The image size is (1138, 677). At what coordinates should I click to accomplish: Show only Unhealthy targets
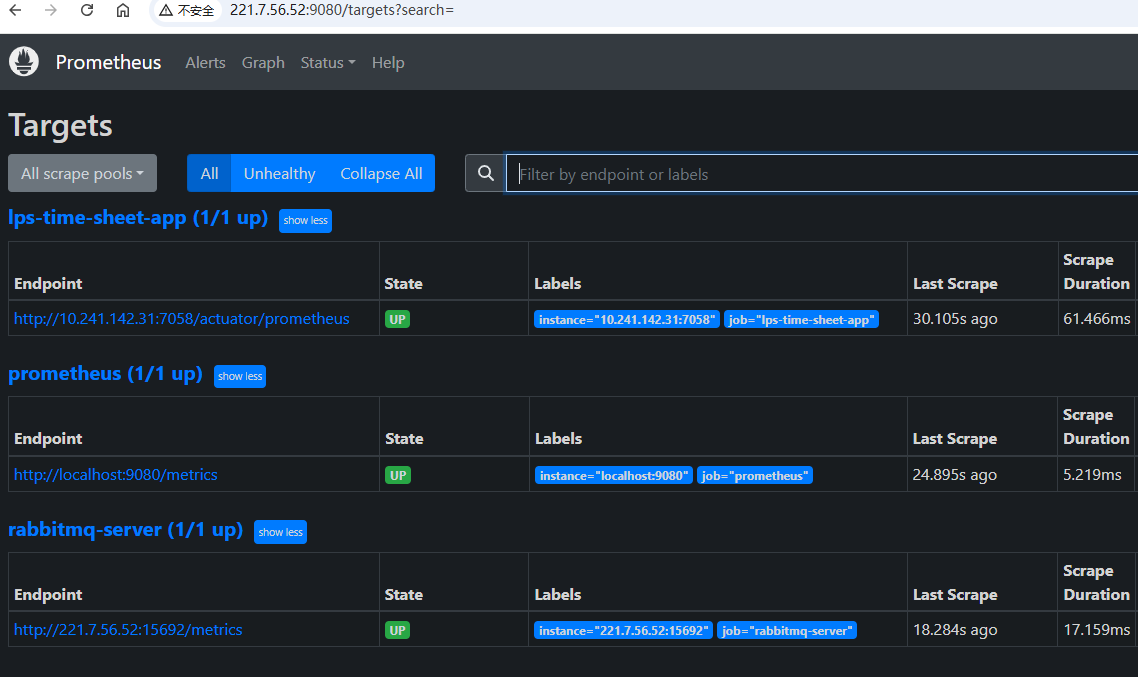coord(279,173)
